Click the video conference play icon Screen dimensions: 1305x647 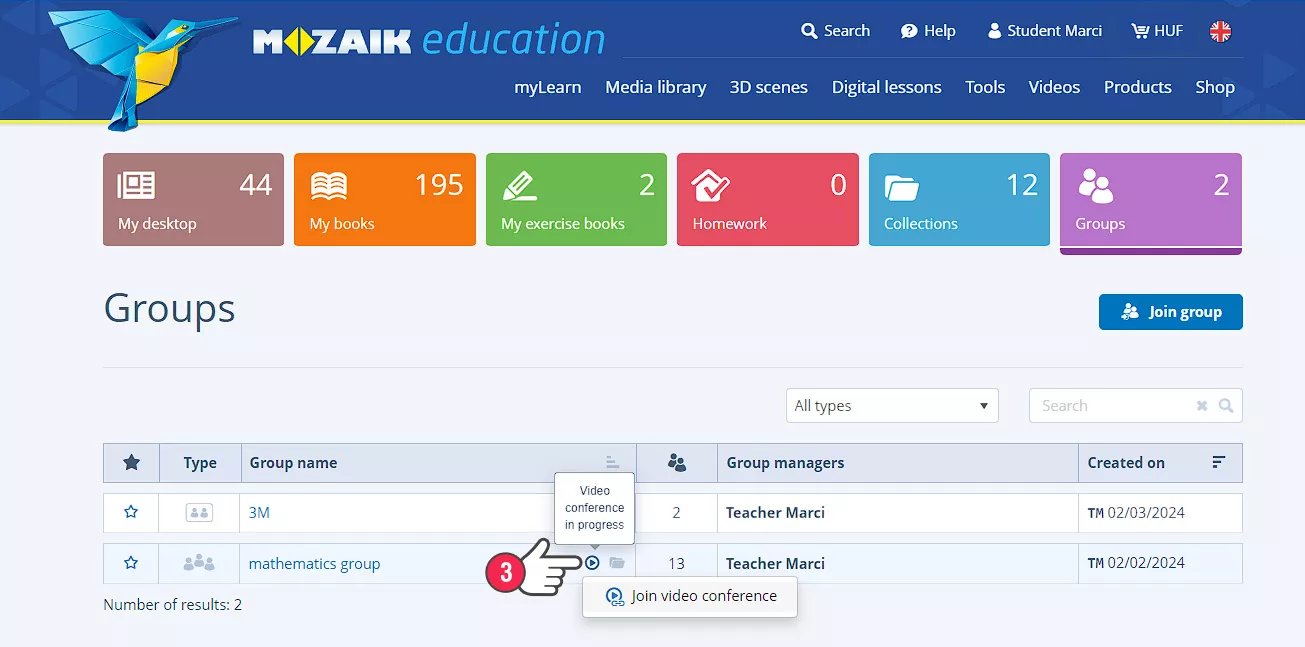tap(592, 563)
